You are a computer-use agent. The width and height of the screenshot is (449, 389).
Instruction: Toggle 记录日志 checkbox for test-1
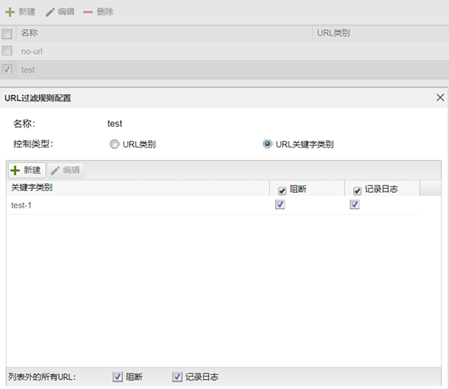tap(355, 204)
